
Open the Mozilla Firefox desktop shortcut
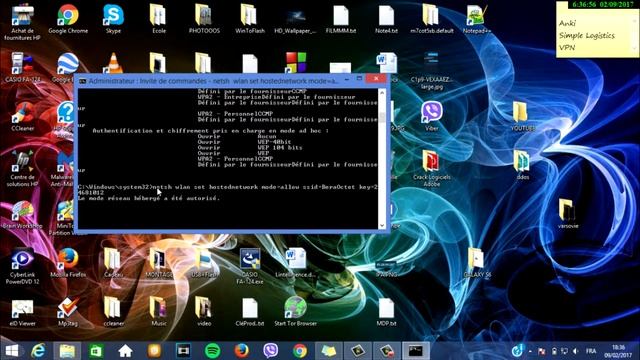point(68,262)
